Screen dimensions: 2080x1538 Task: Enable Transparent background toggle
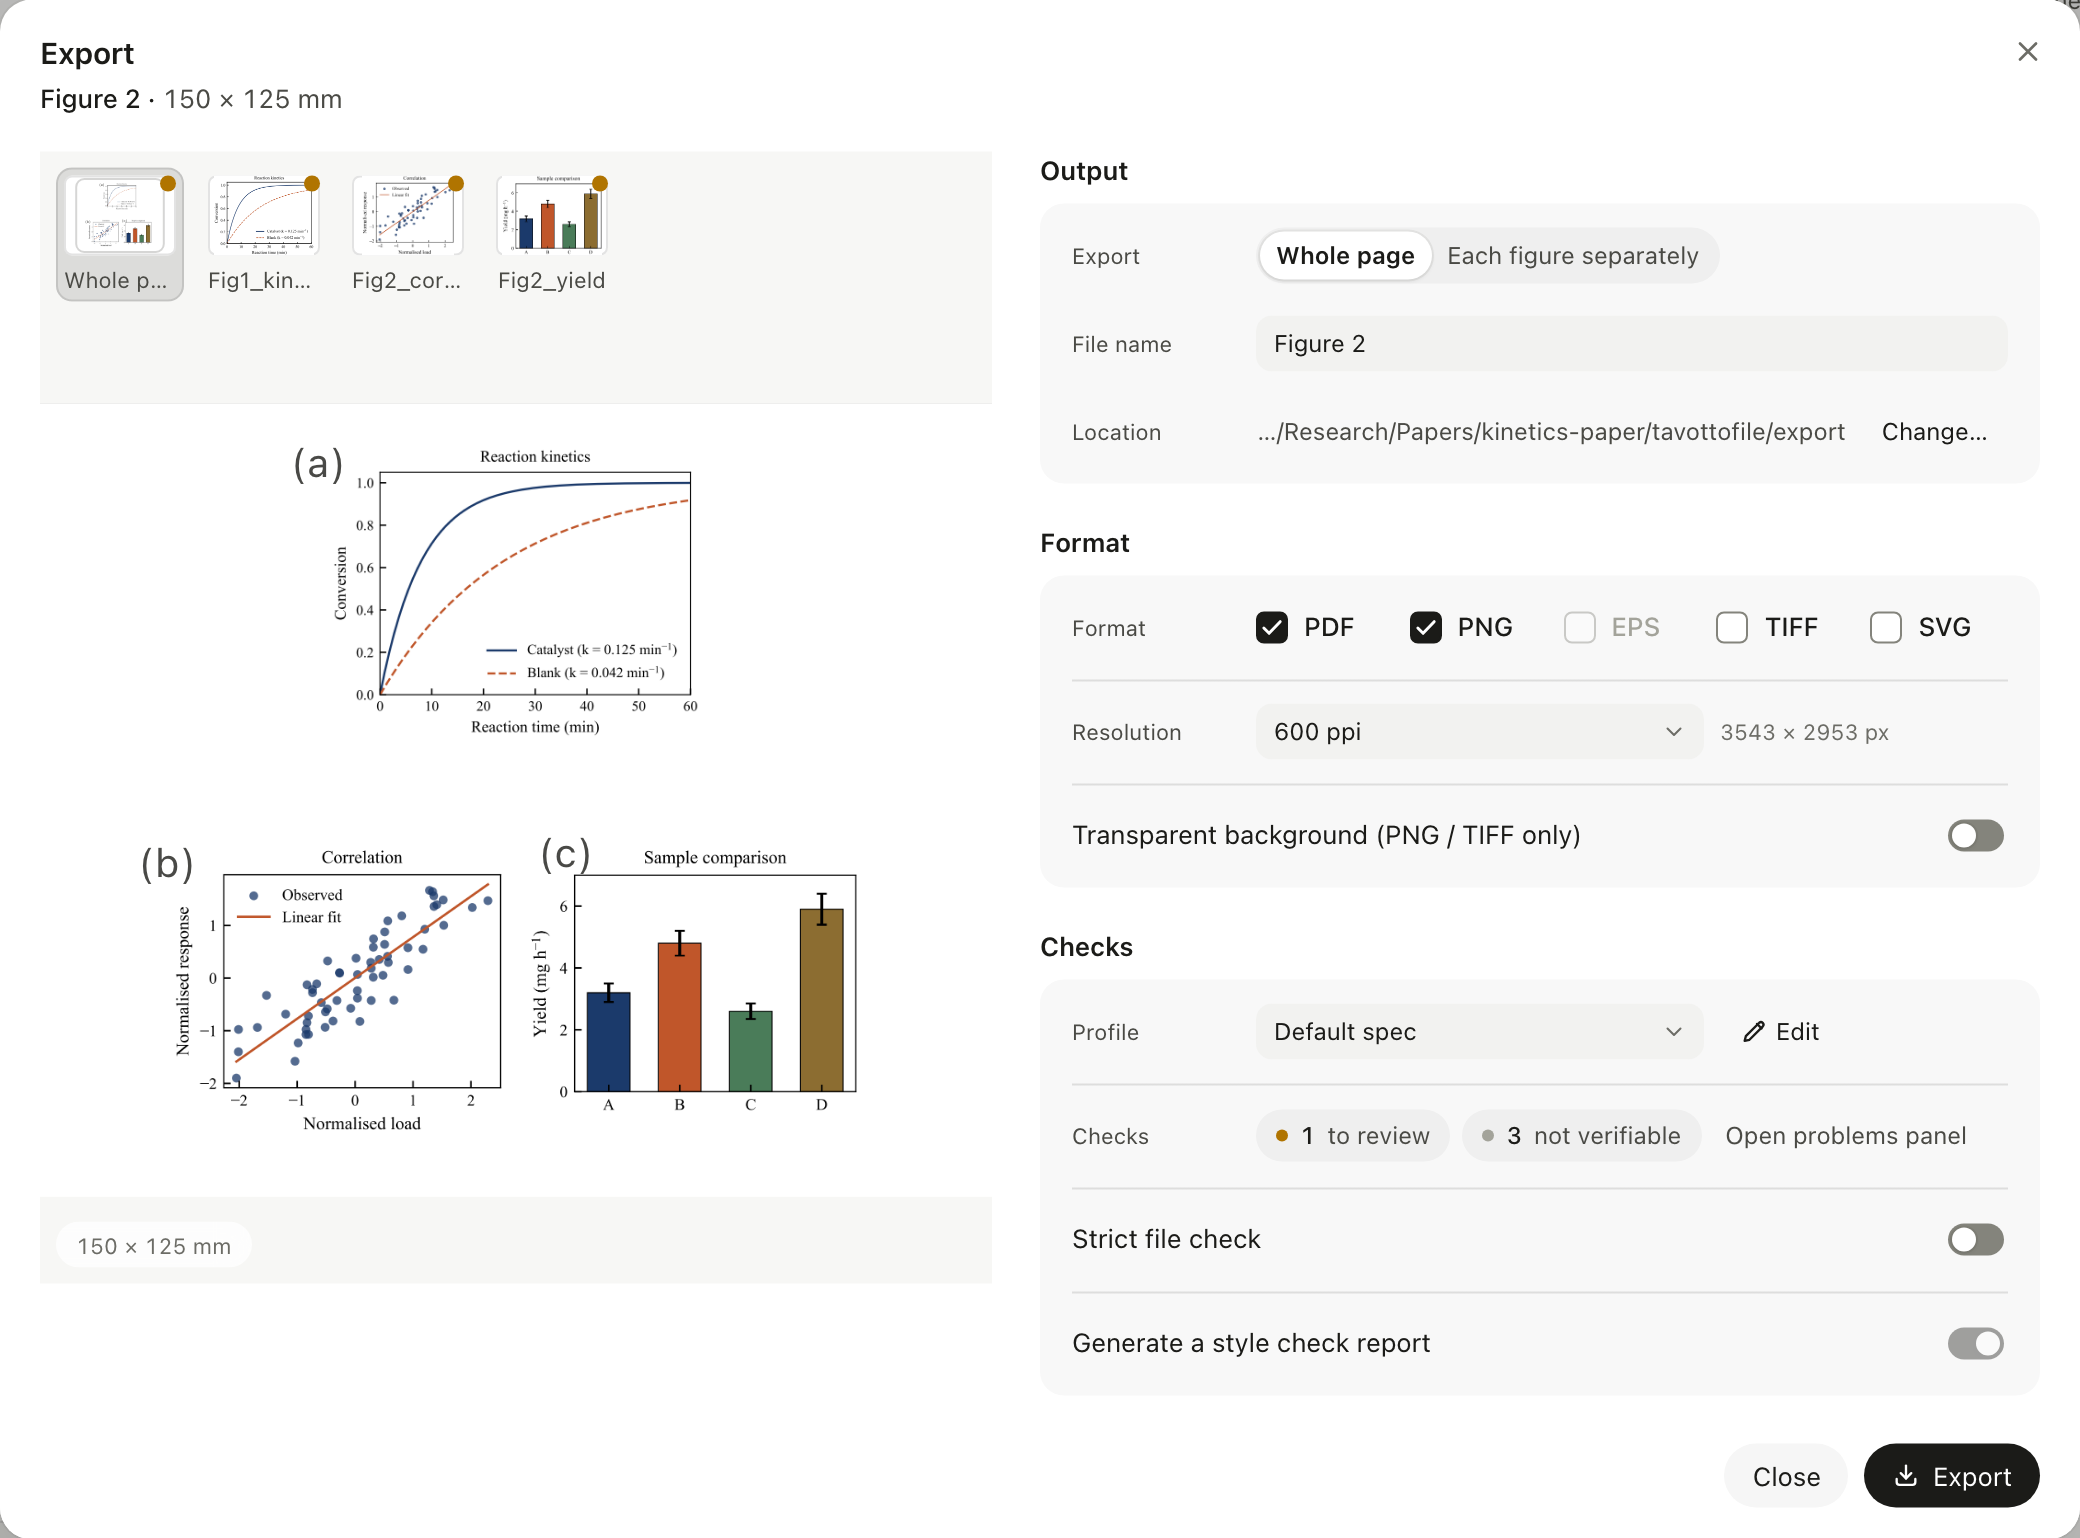point(1975,836)
